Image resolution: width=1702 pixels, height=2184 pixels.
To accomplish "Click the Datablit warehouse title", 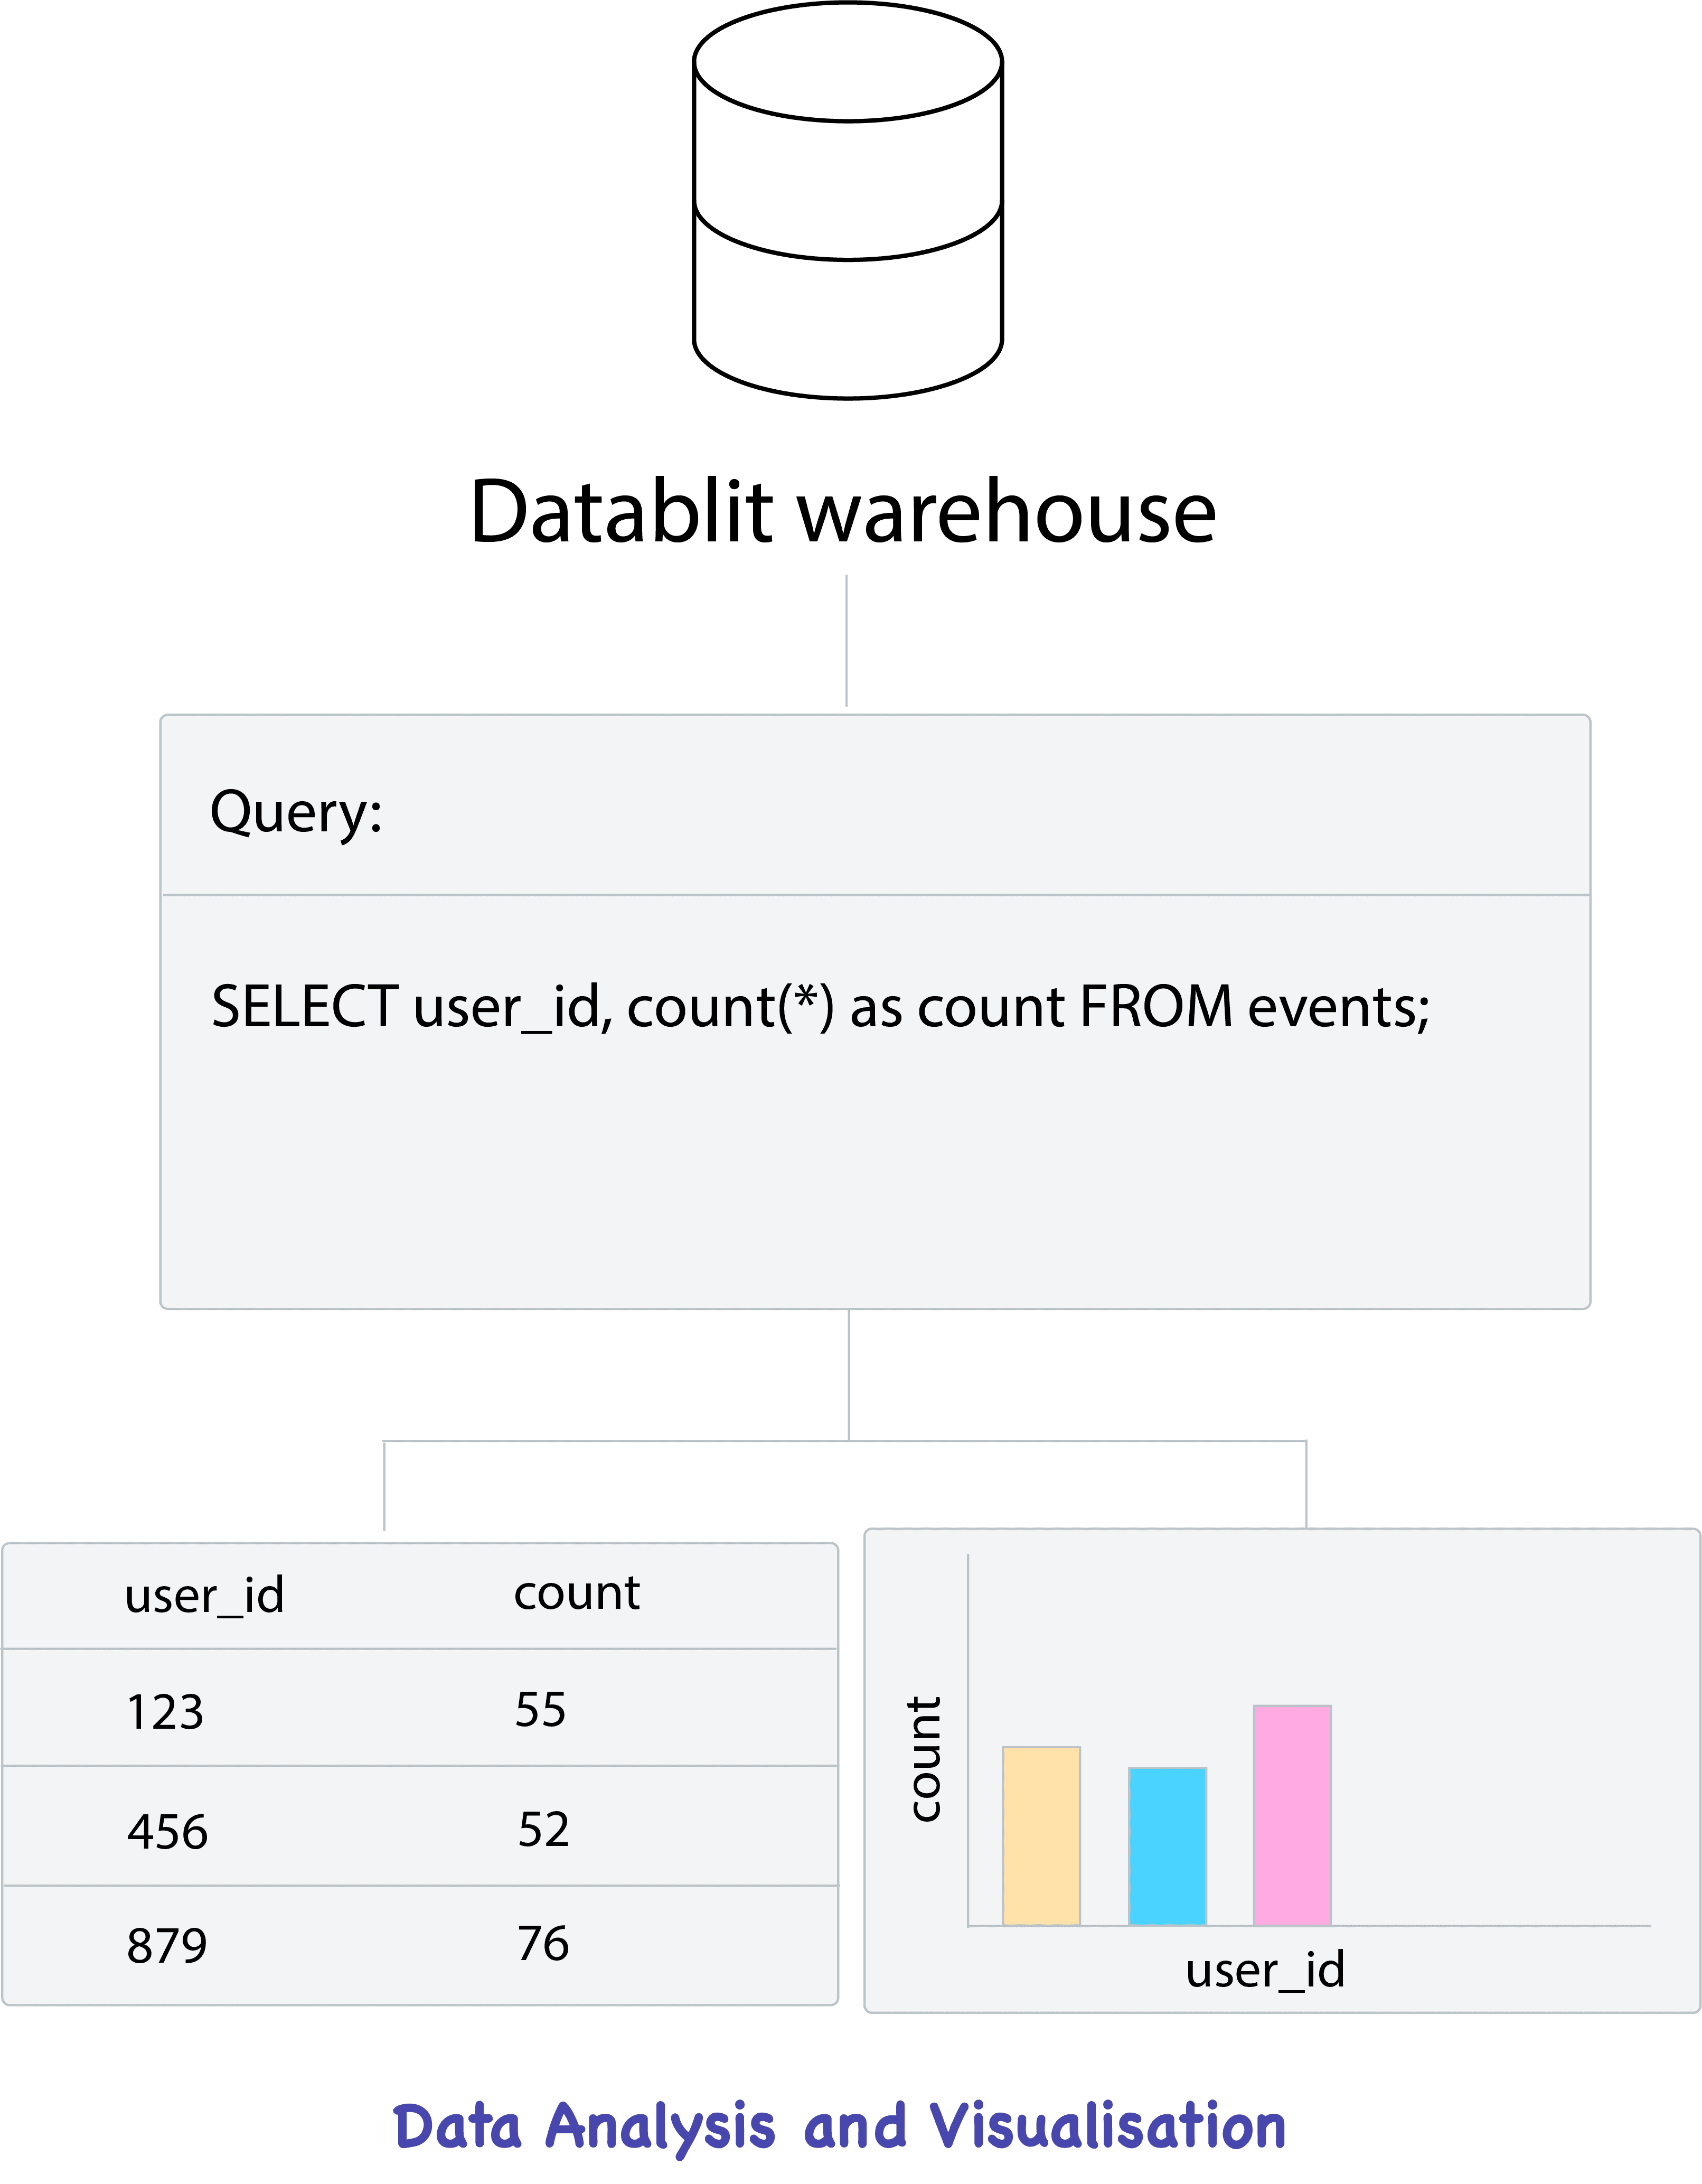I will pyautogui.click(x=843, y=512).
